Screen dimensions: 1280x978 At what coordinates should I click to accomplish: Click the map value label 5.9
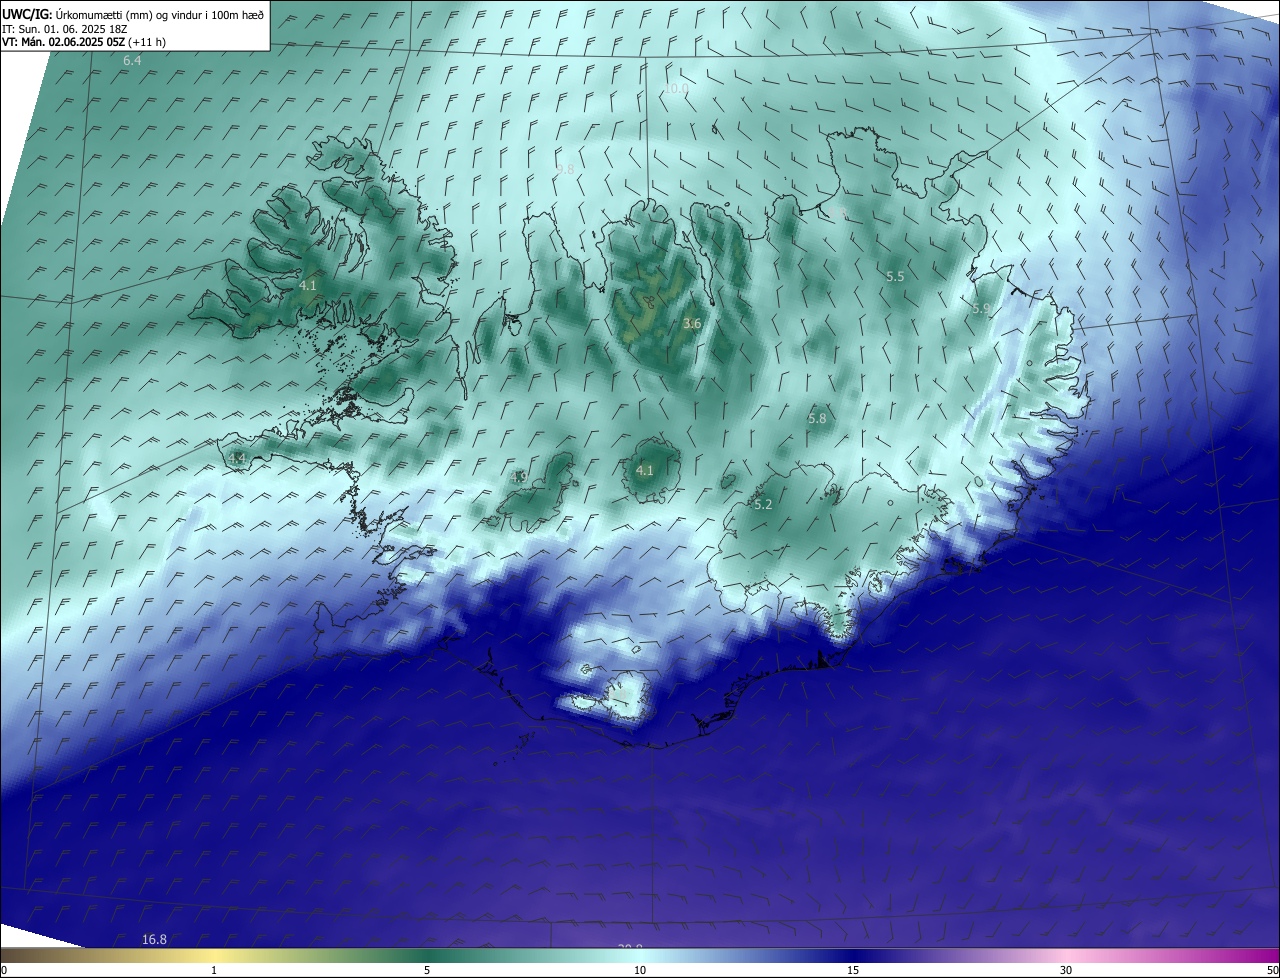click(x=981, y=309)
